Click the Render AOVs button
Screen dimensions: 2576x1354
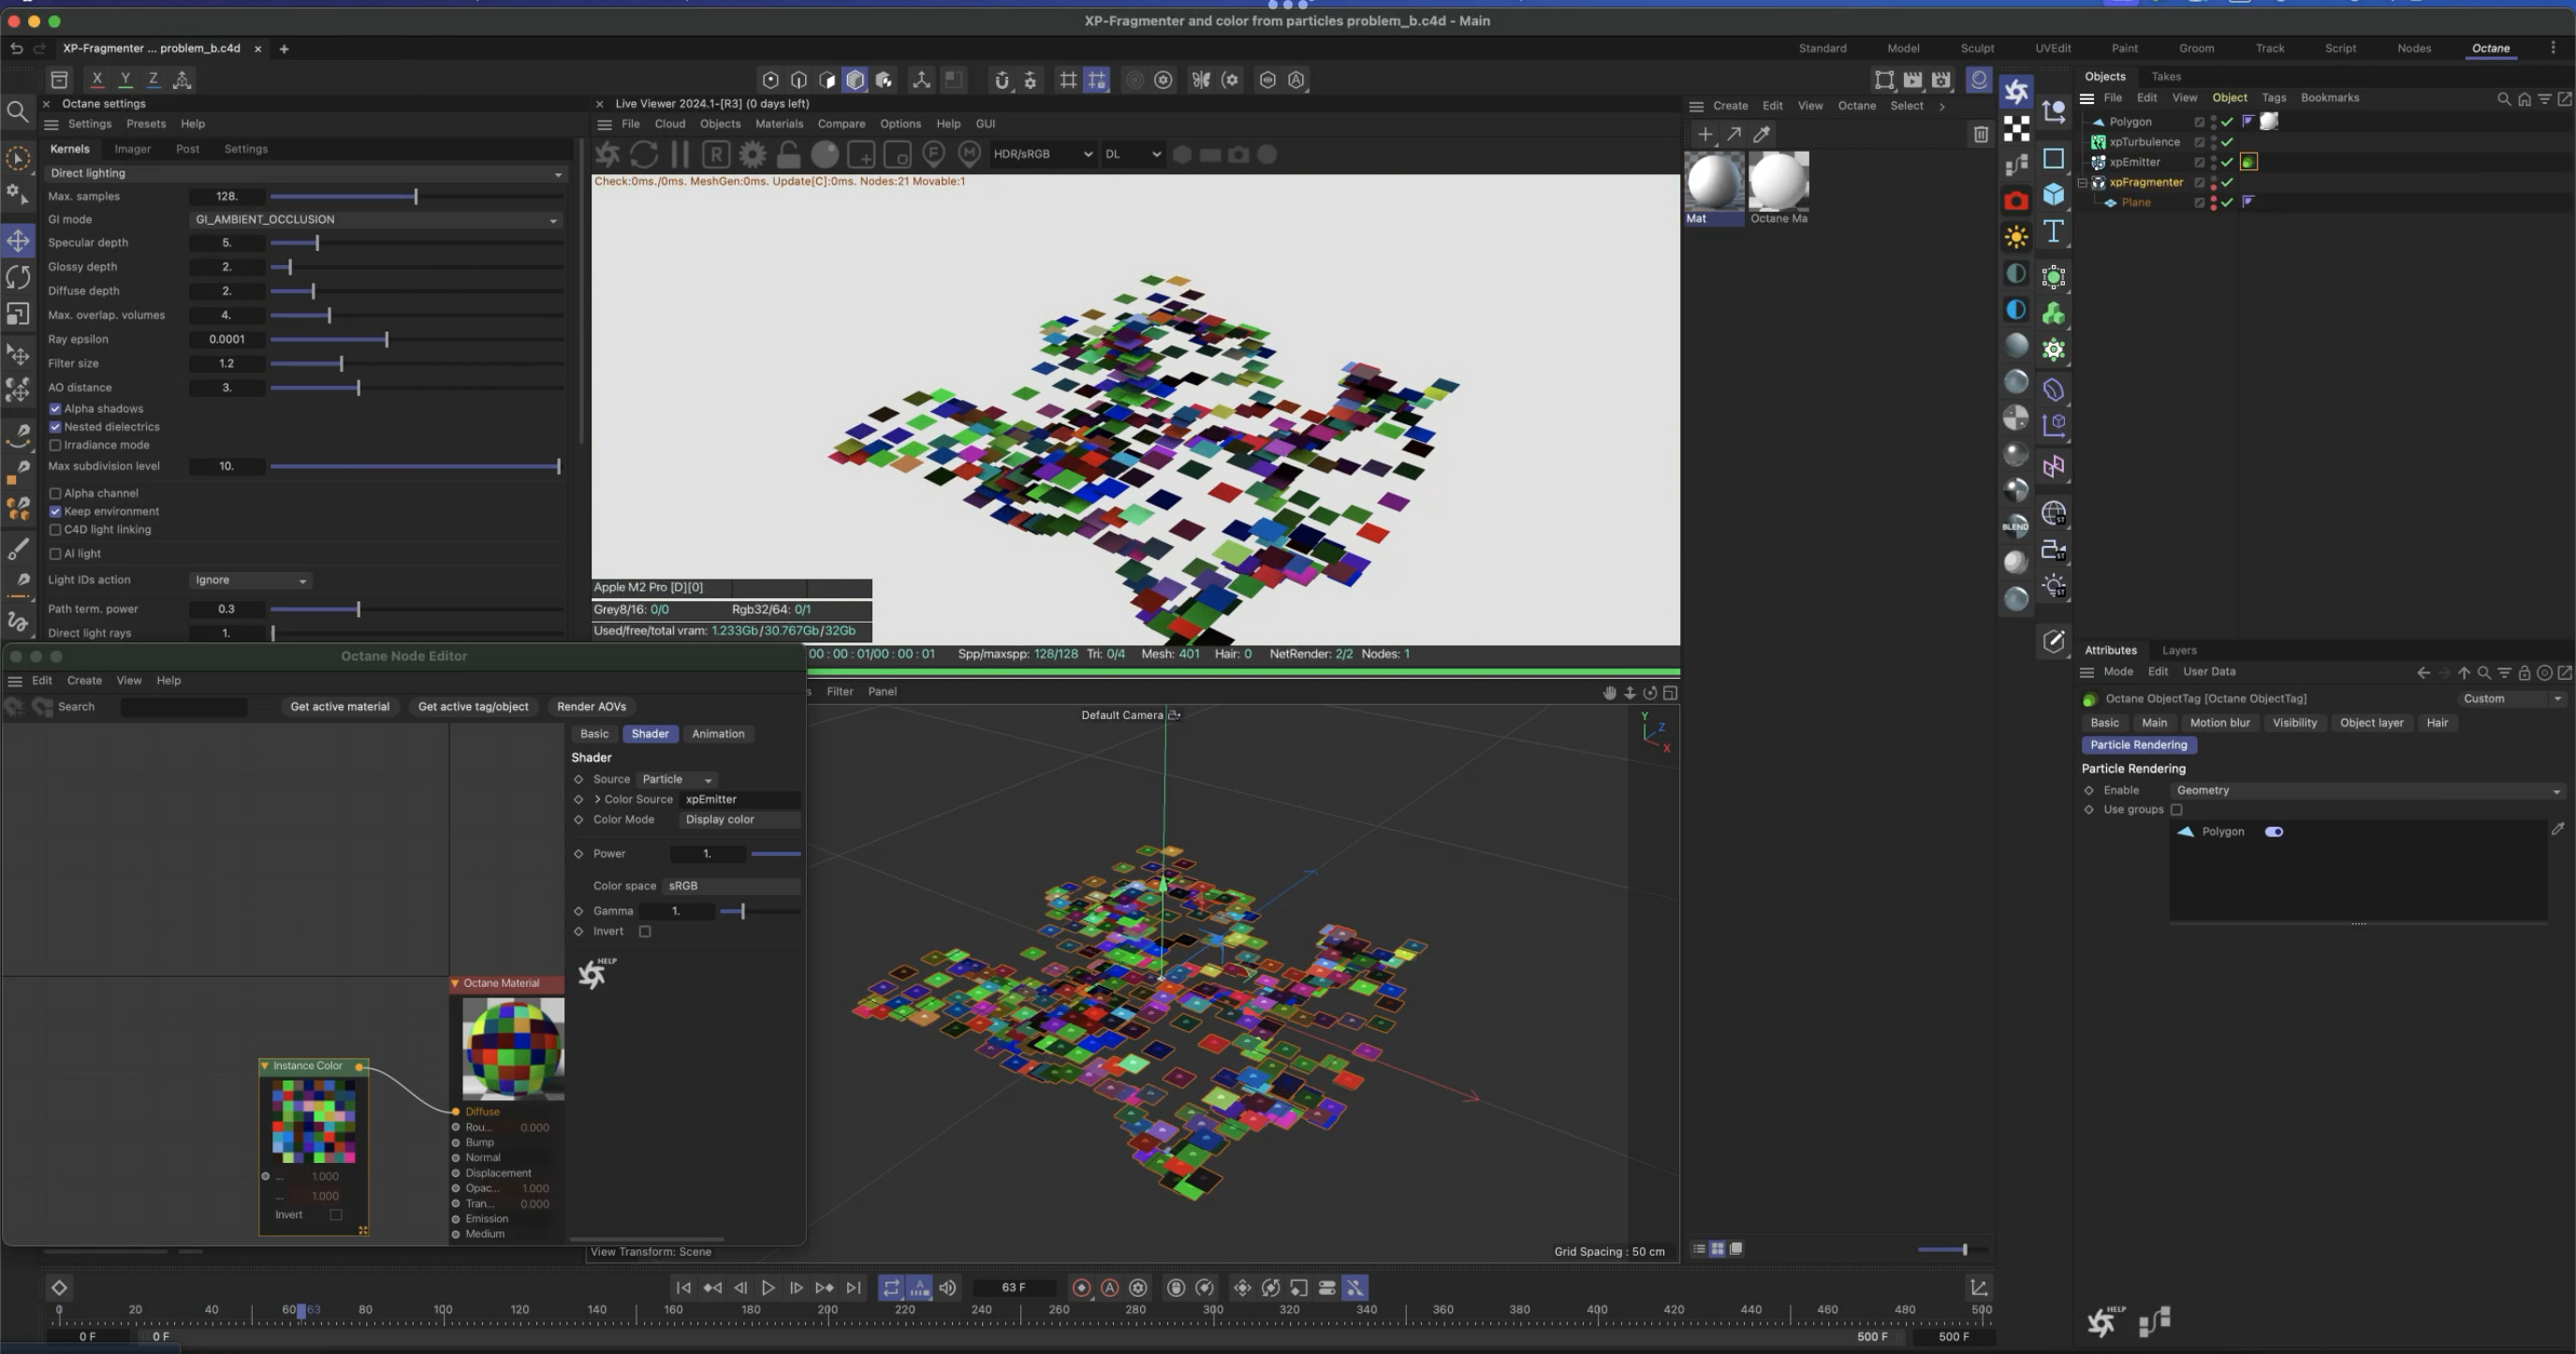pos(591,707)
